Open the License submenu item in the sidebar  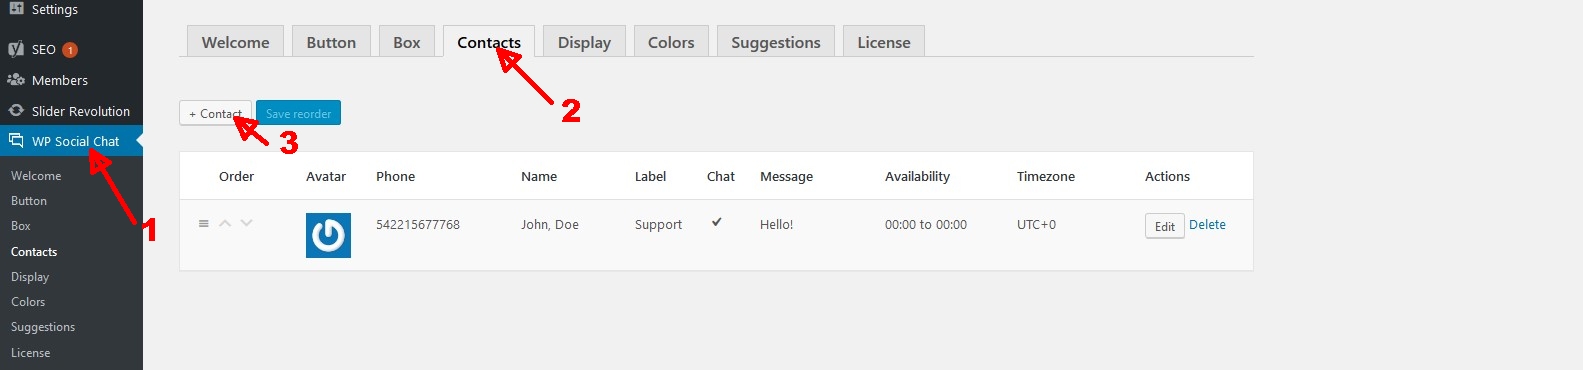tap(30, 352)
